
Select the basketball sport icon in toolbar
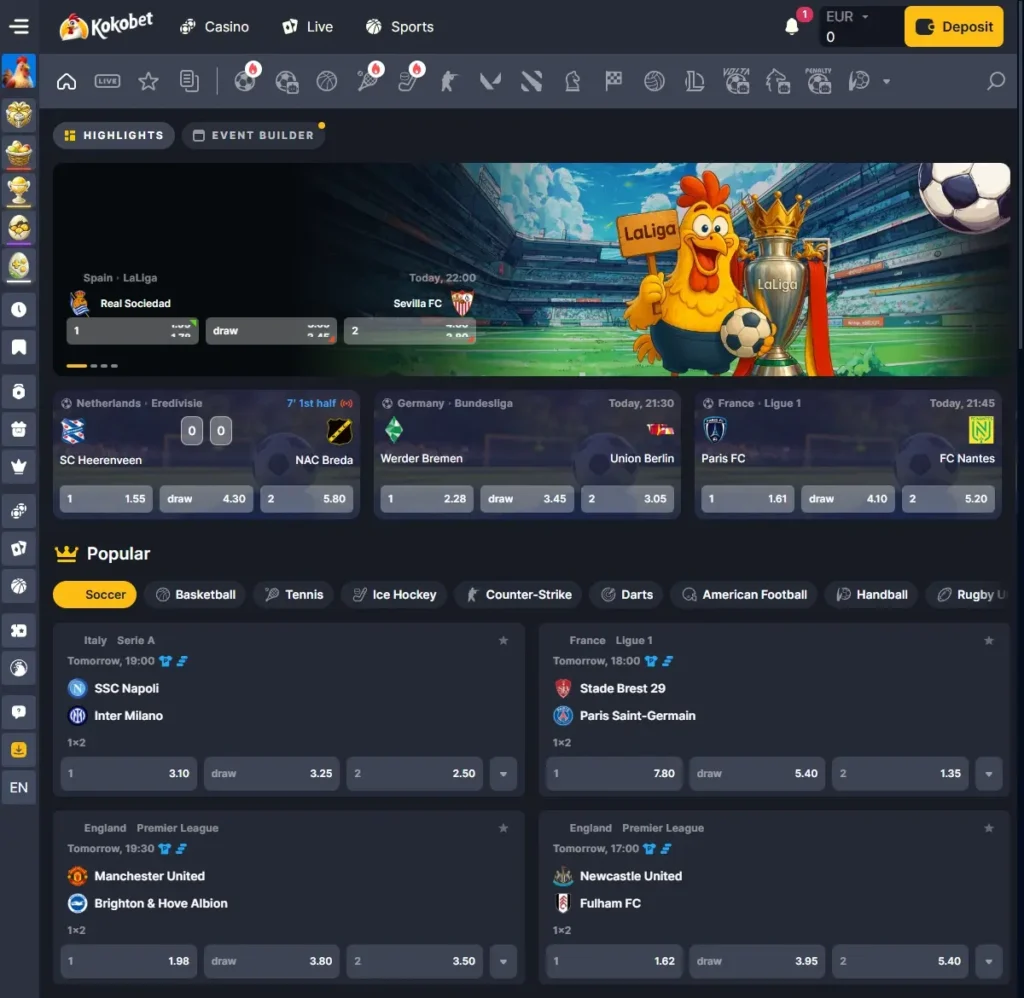point(327,81)
